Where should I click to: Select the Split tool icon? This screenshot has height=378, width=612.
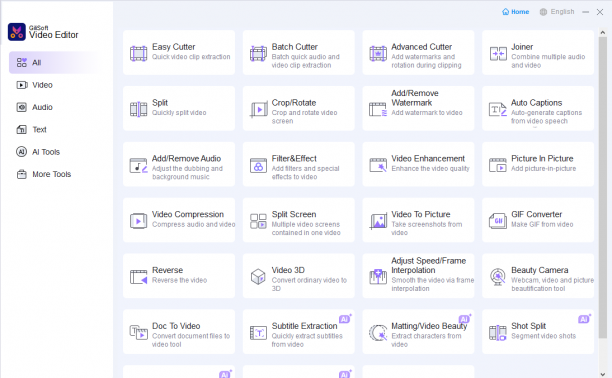click(x=139, y=109)
